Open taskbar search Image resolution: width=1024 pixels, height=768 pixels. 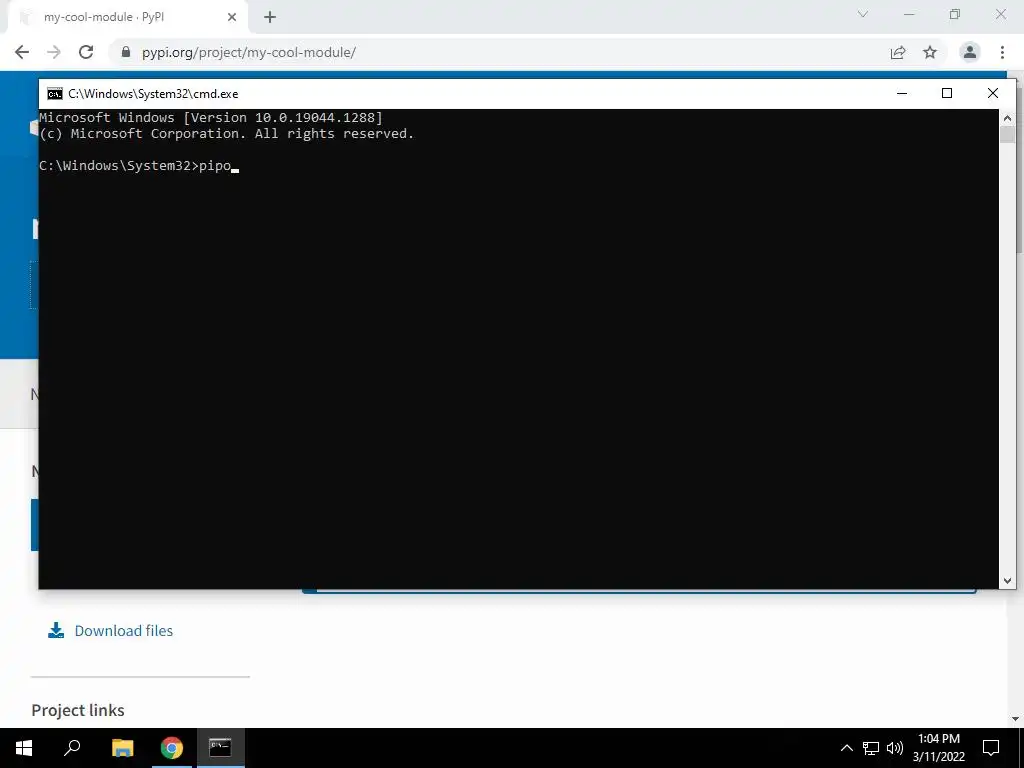72,748
